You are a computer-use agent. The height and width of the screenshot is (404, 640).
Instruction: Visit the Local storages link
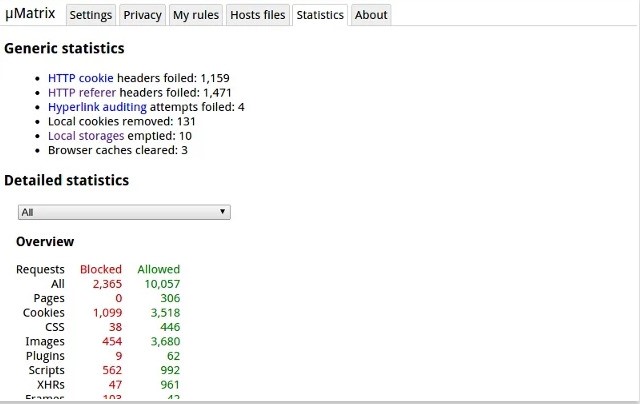pyautogui.click(x=86, y=136)
